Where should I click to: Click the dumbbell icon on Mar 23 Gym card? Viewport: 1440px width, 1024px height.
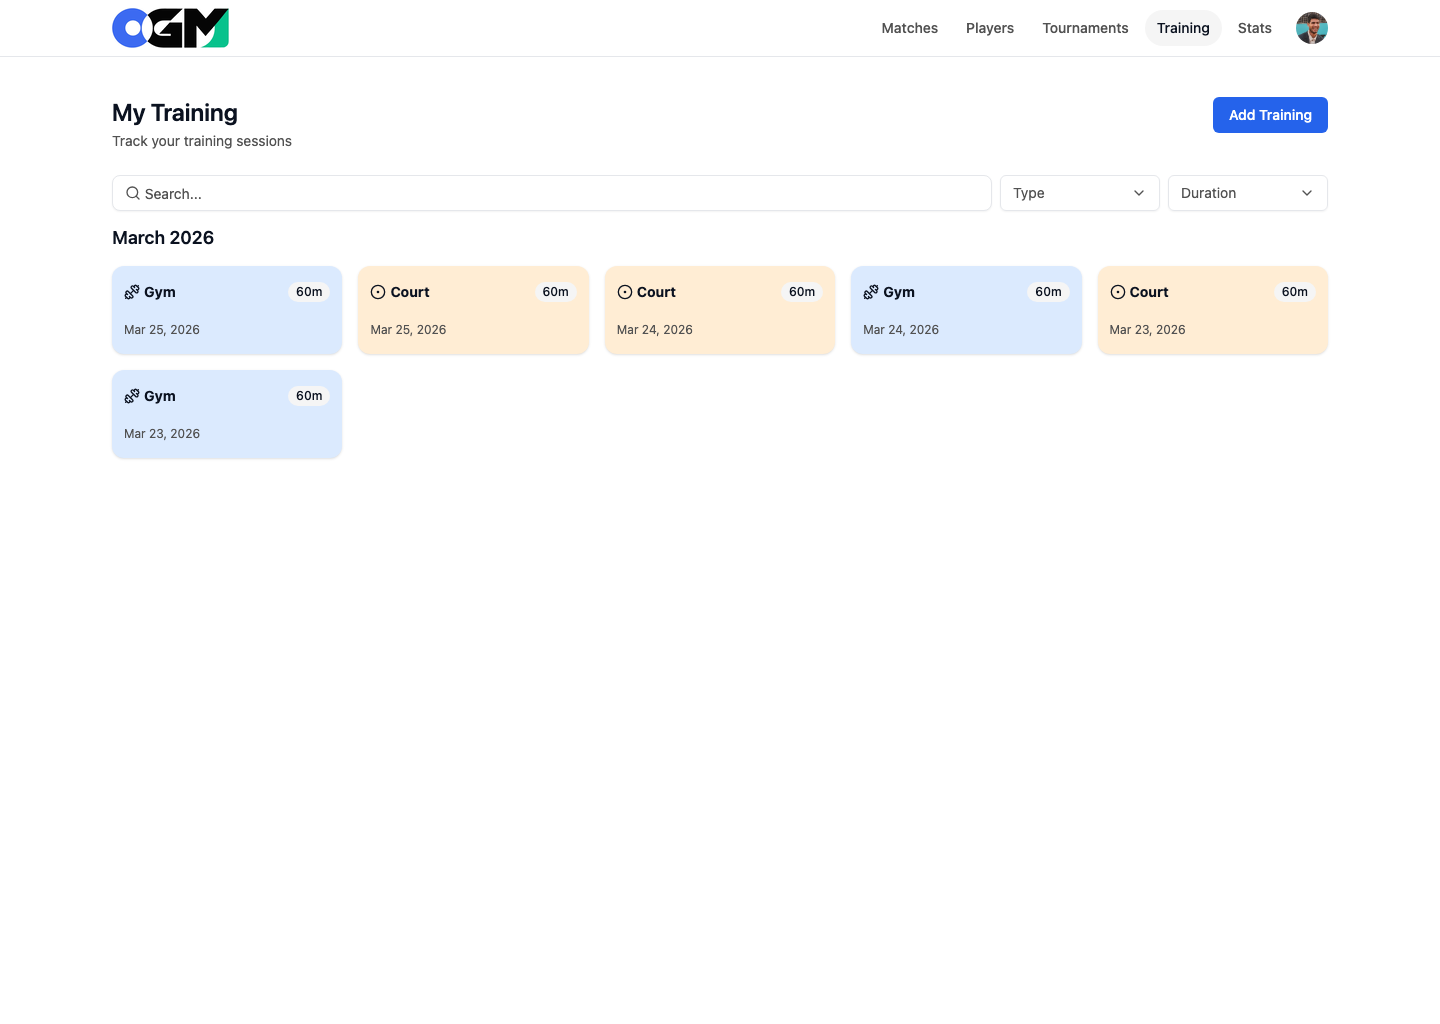click(x=131, y=396)
